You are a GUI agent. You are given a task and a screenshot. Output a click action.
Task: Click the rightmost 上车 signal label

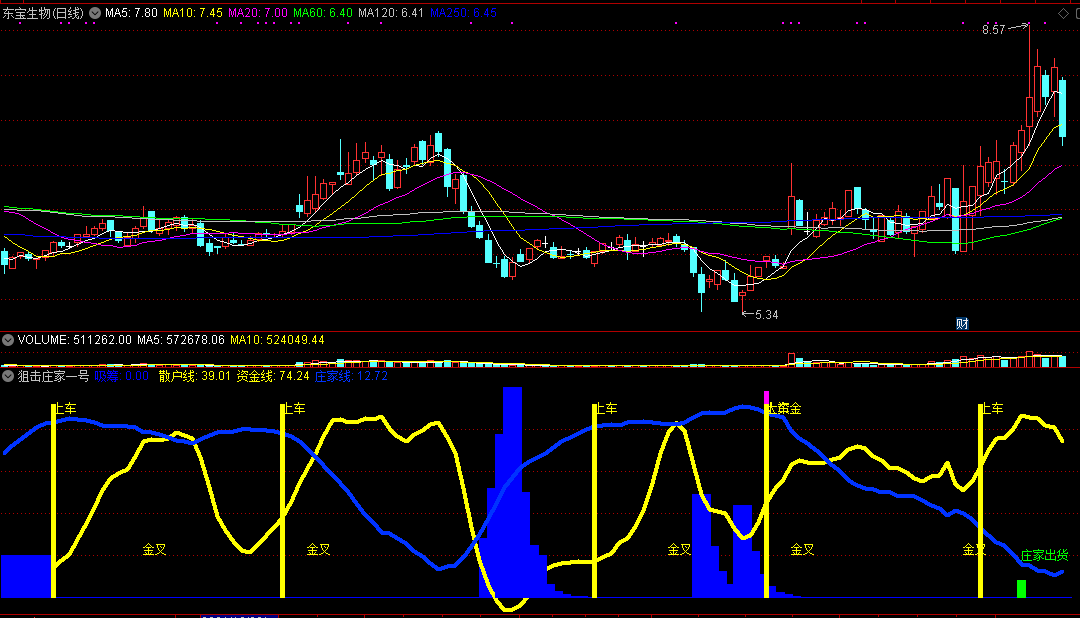[x=992, y=409]
